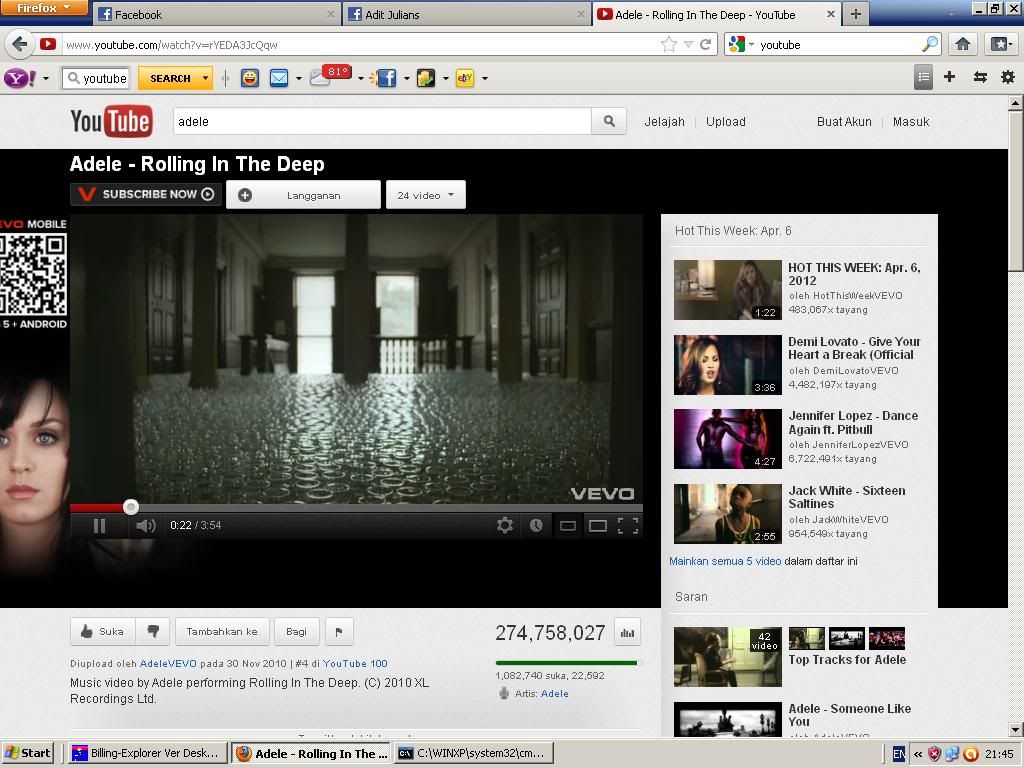The image size is (1024, 768).
Task: Open Jelajah browse link
Action: click(x=664, y=121)
